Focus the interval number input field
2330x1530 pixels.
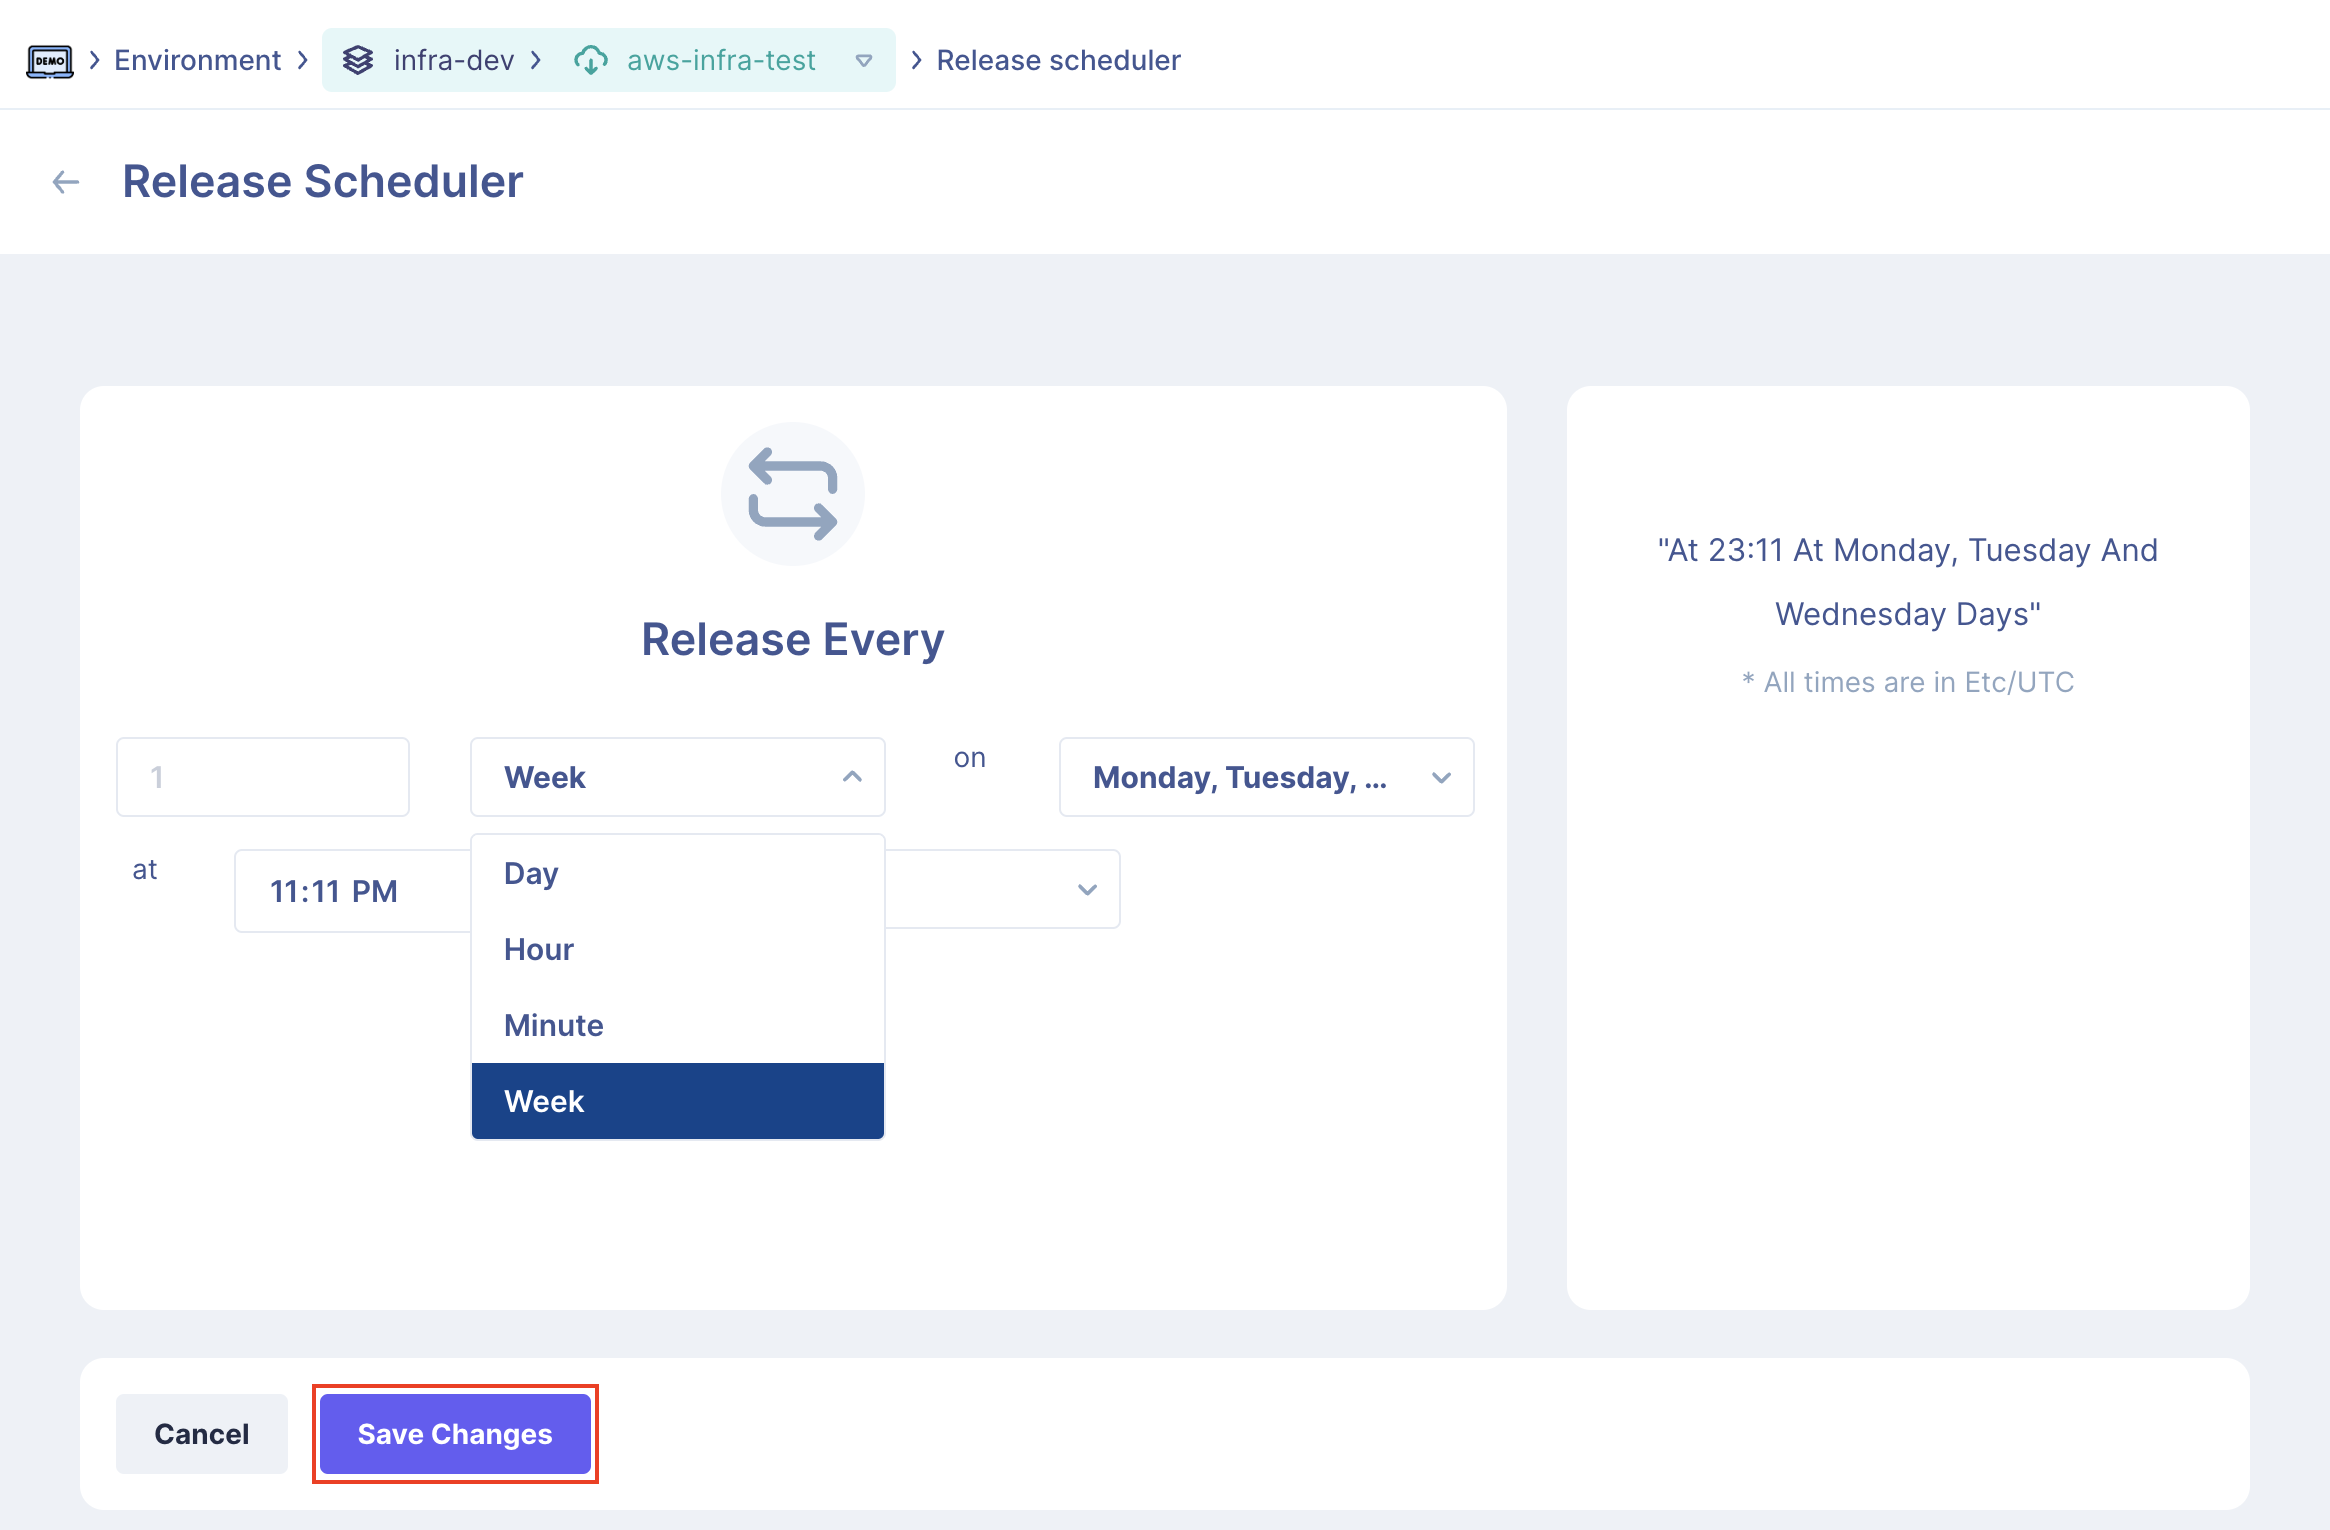pos(263,777)
